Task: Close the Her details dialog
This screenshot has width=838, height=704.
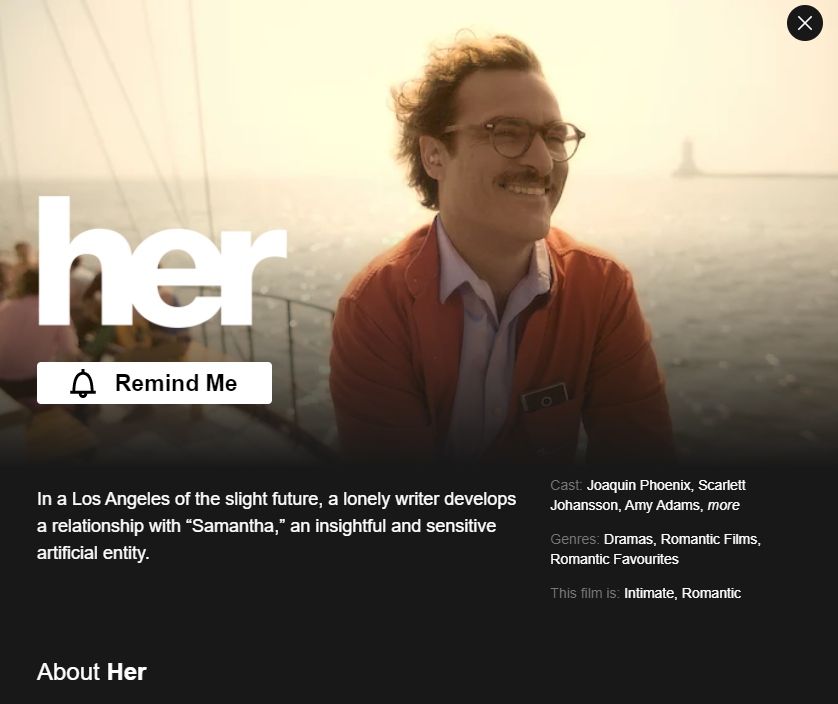Action: [x=804, y=23]
